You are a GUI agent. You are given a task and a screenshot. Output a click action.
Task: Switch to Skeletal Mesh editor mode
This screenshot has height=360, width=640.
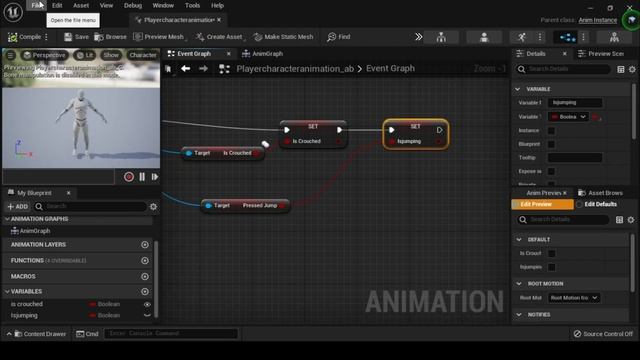coord(484,38)
